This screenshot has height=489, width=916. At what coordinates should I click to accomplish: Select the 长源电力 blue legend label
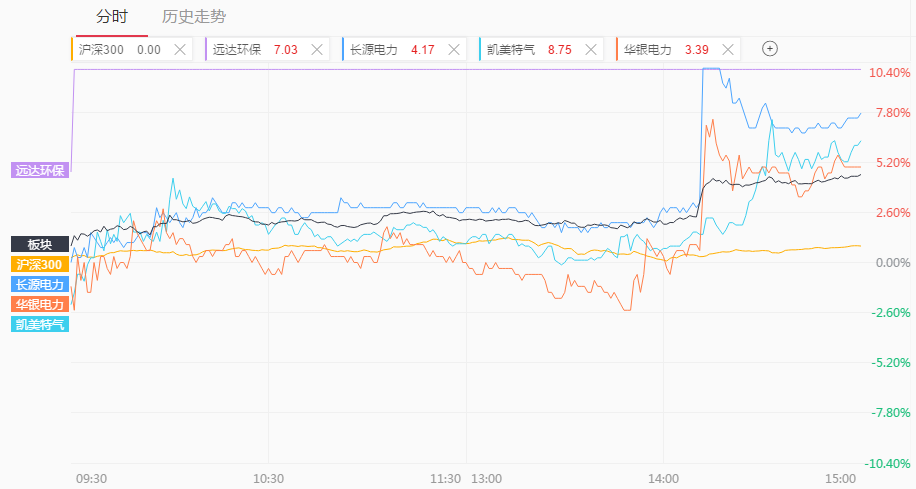tap(40, 284)
